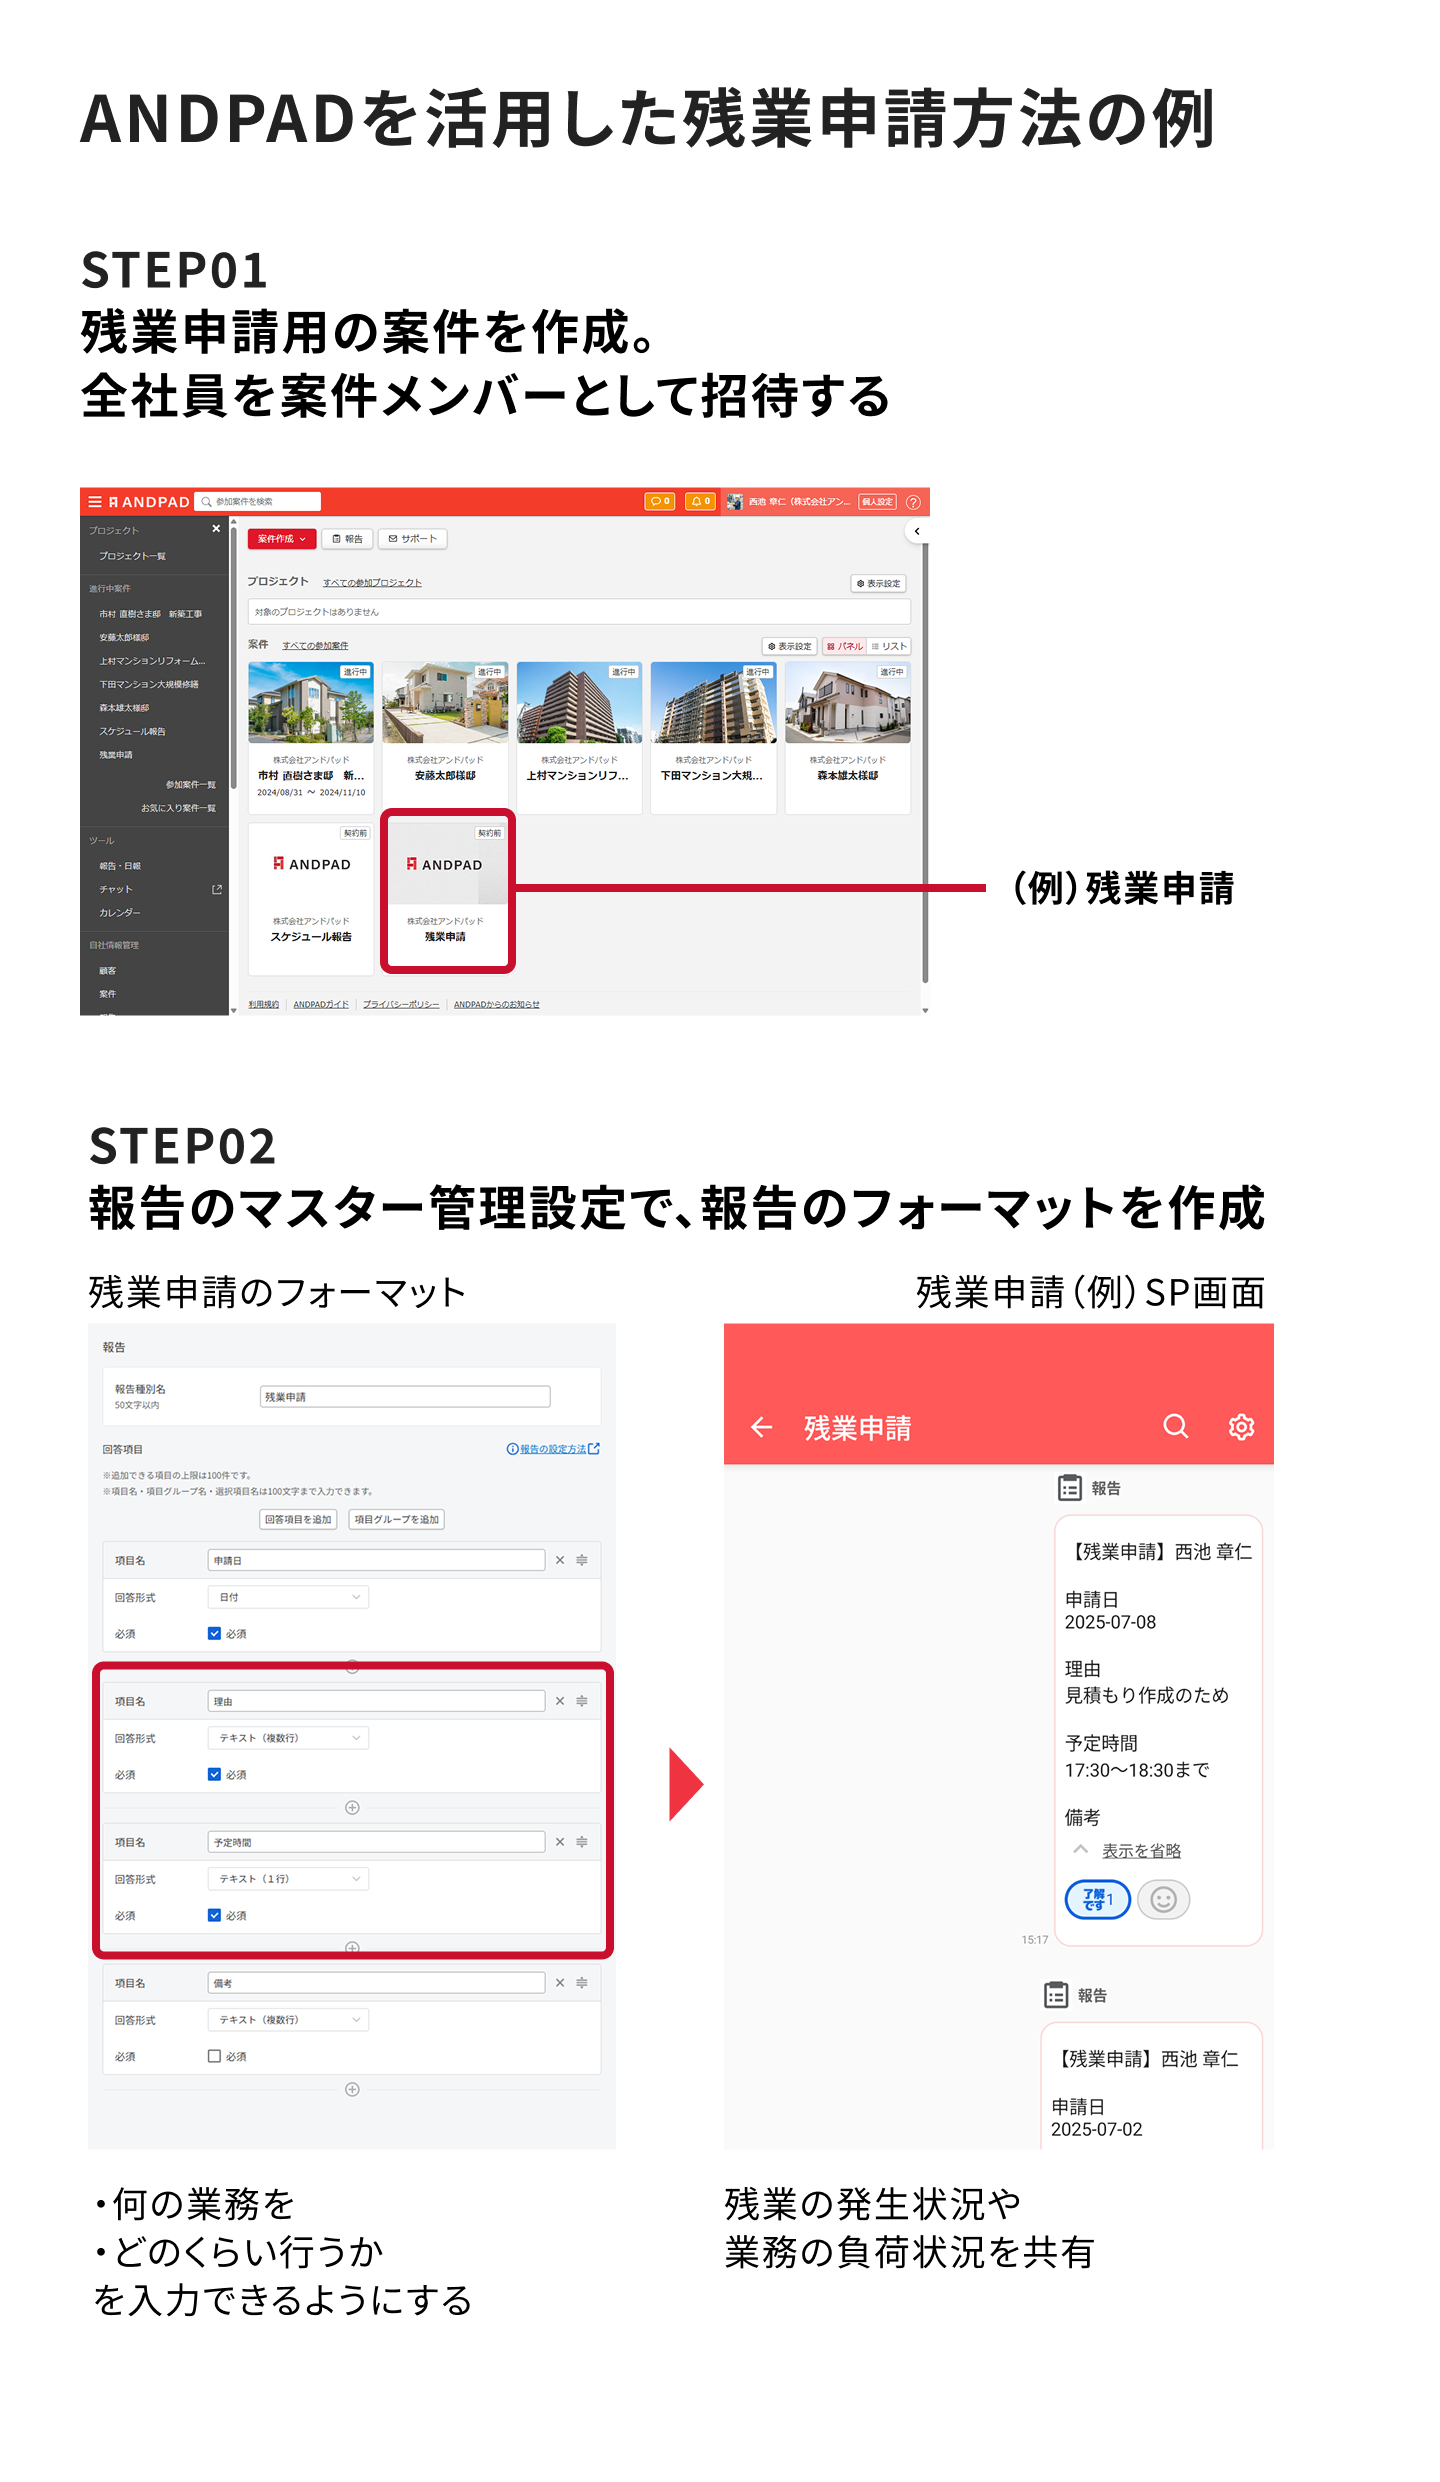Open the スケジュール報告 card

311,897
